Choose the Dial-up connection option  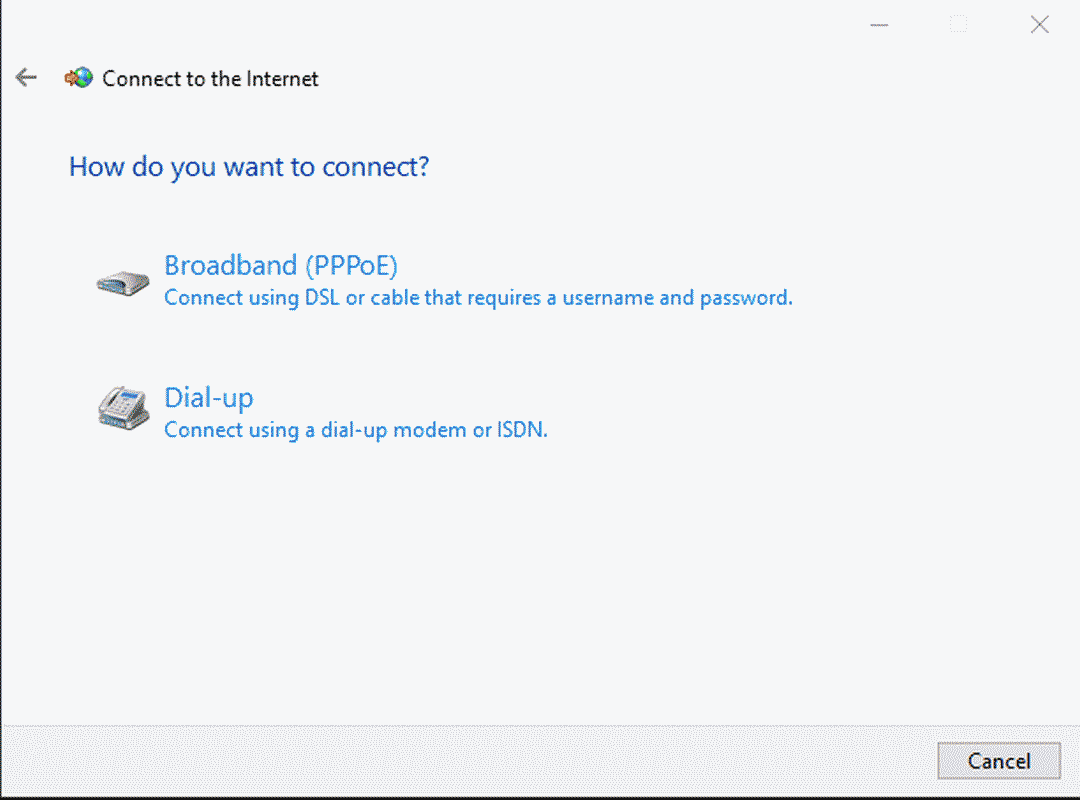coord(209,398)
